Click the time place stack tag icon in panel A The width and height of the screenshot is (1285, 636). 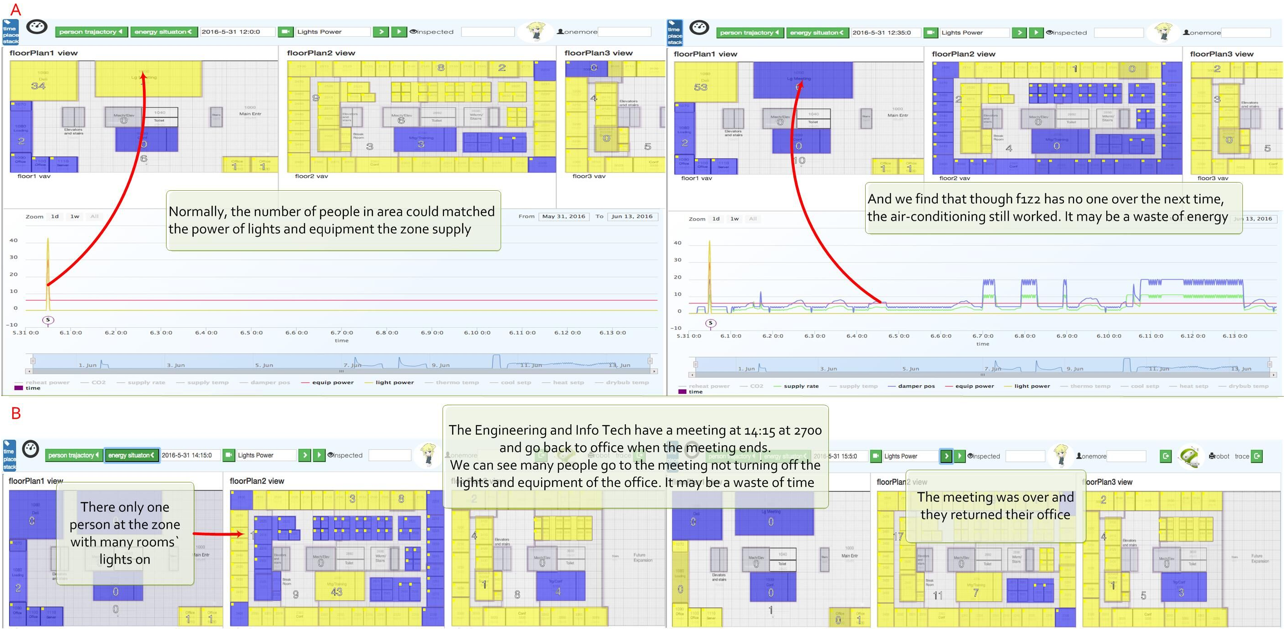(10, 31)
